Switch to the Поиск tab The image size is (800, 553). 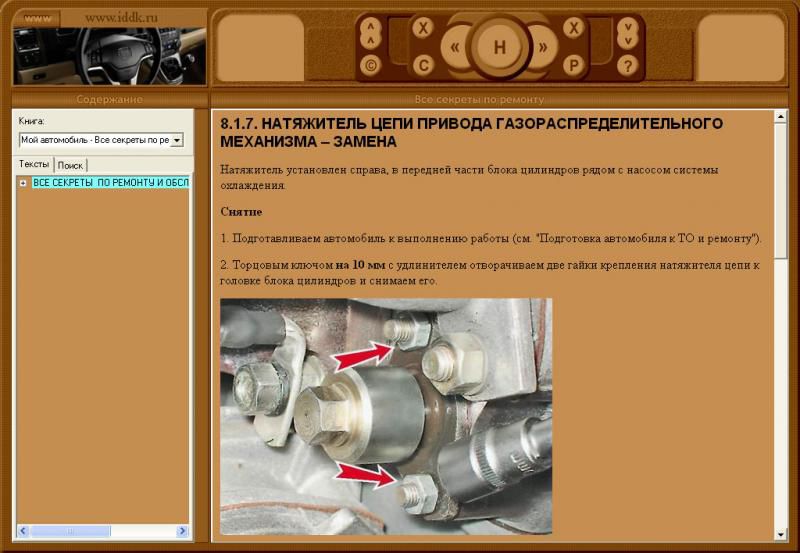pyautogui.click(x=70, y=165)
